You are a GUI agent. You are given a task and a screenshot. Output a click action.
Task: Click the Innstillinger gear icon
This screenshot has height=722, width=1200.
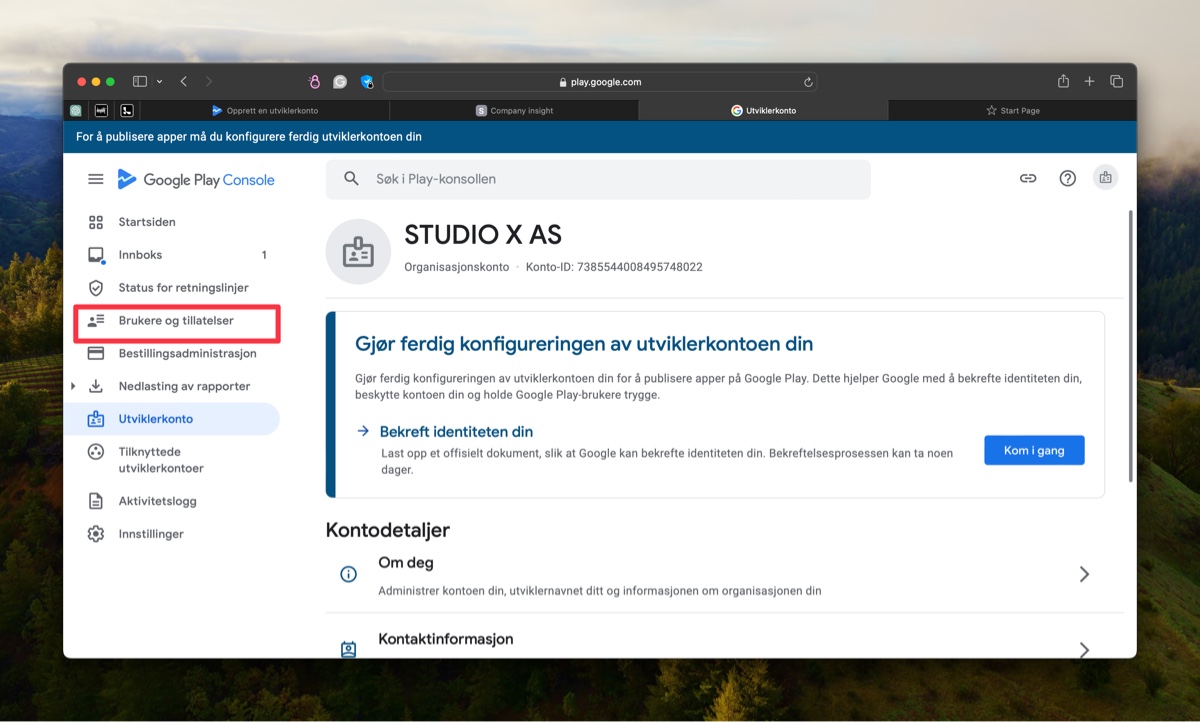point(96,534)
